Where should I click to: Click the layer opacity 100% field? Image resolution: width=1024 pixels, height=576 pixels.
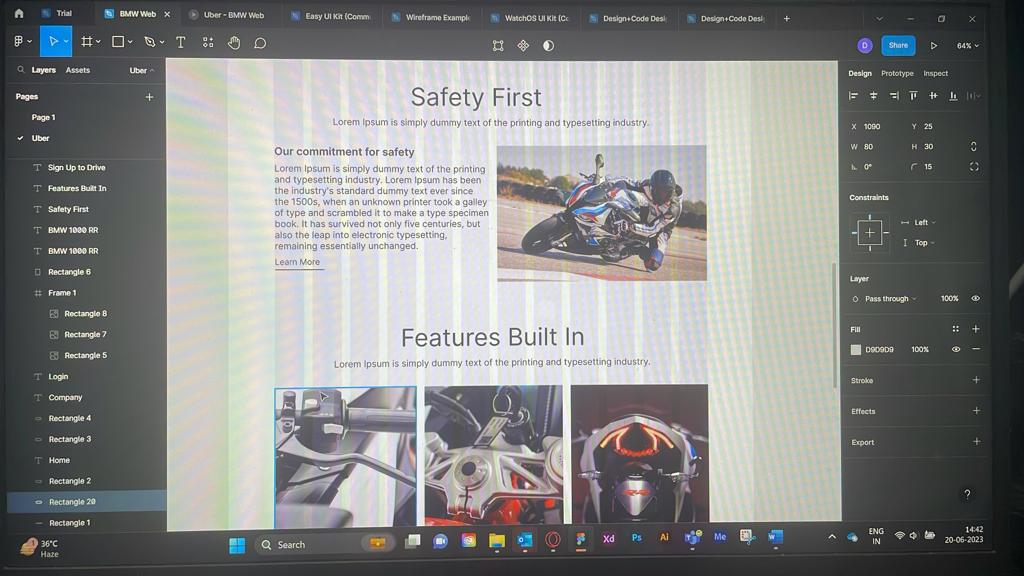pyautogui.click(x=950, y=298)
